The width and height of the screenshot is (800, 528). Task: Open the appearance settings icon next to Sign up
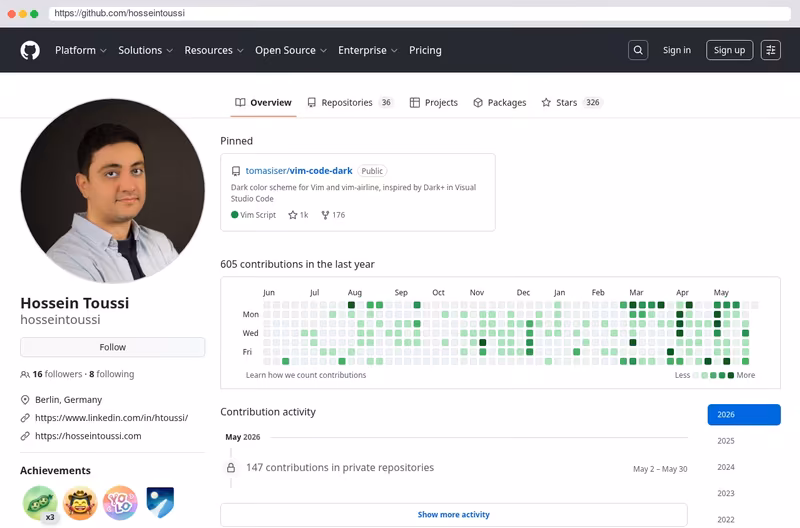[770, 50]
